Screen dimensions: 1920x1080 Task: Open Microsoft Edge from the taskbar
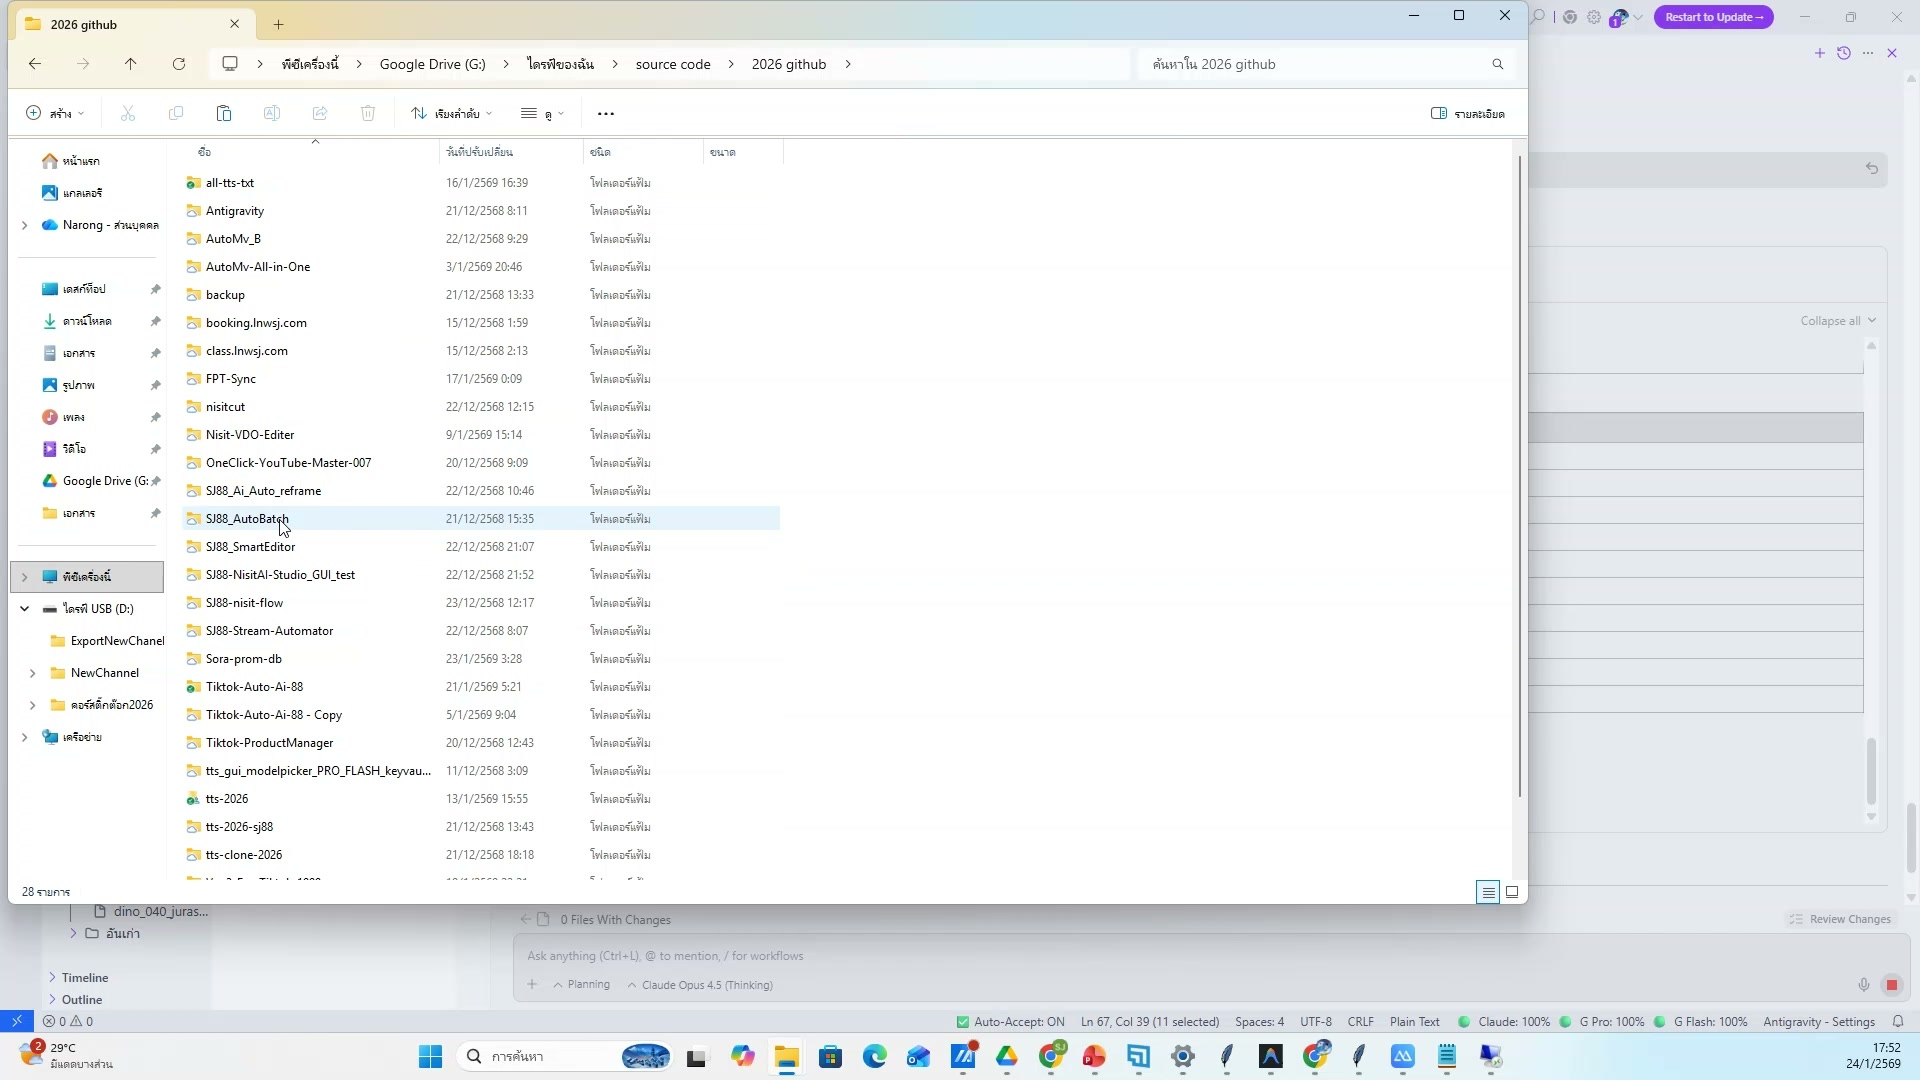[875, 1057]
